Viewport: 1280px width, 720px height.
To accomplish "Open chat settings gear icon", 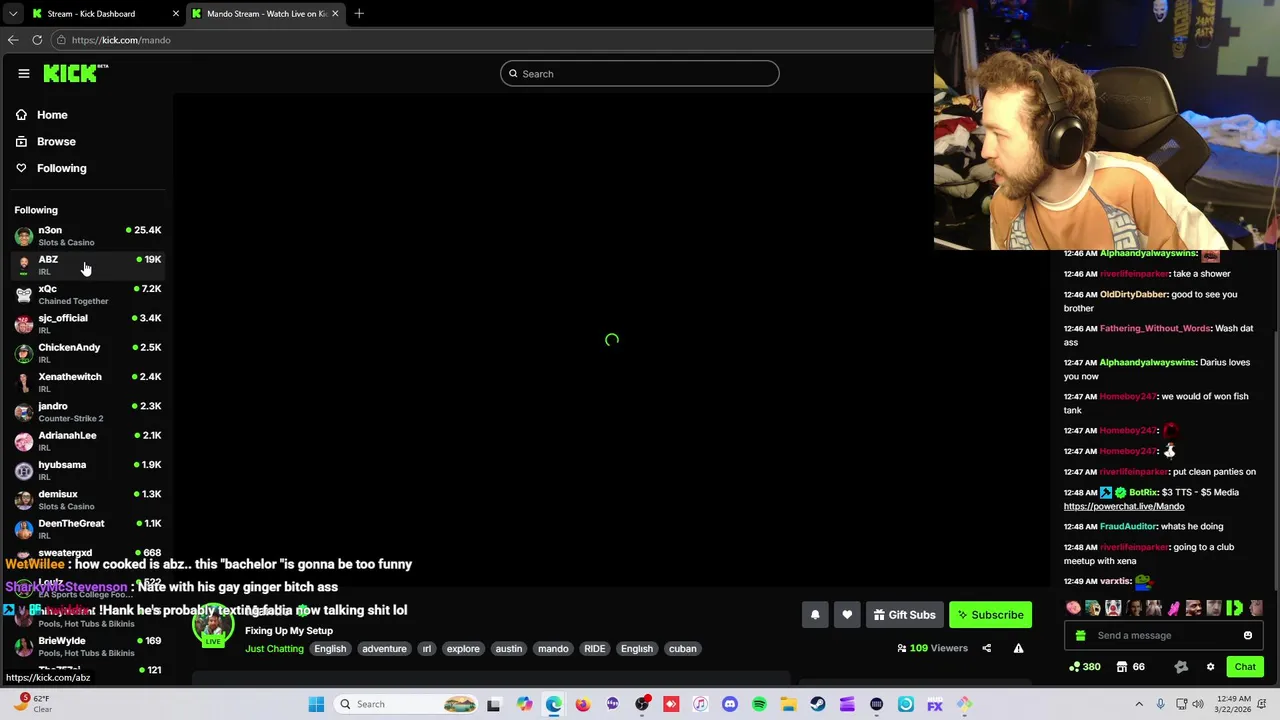I will pos(1210,667).
